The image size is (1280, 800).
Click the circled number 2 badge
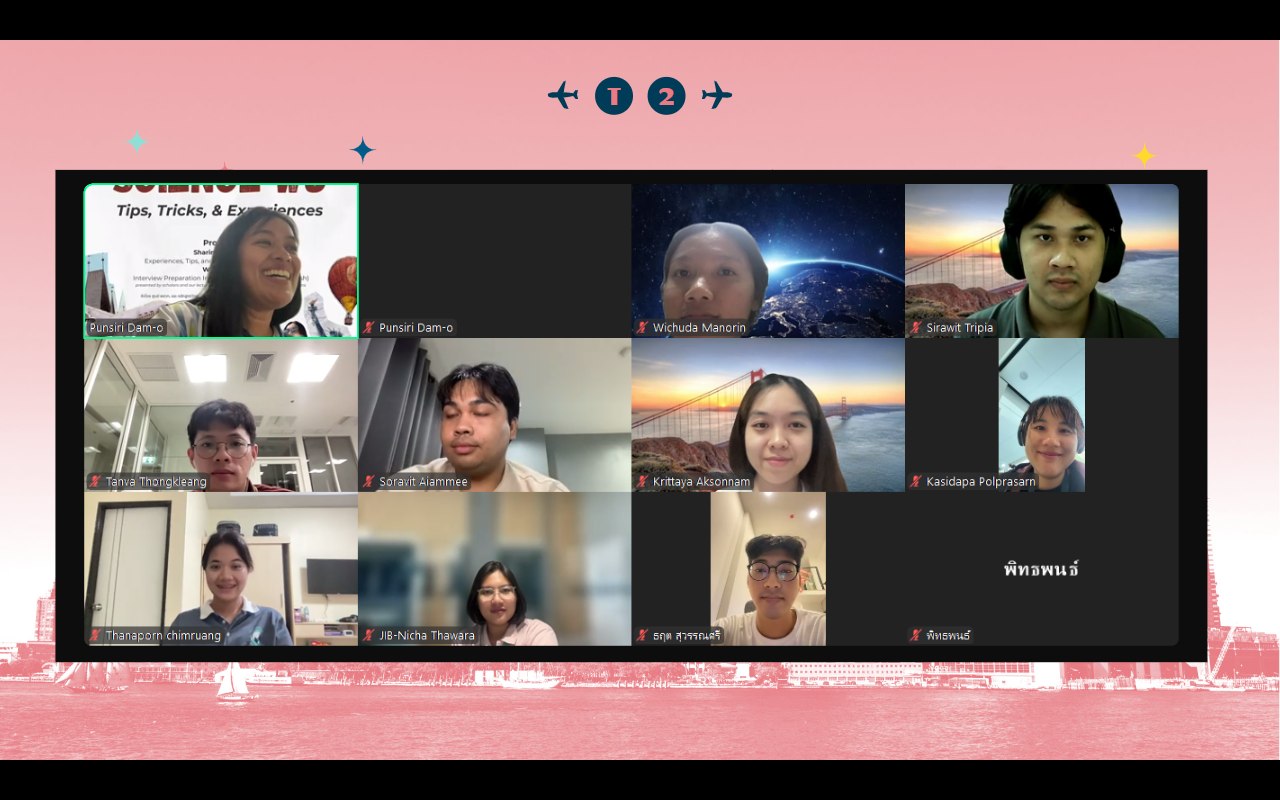pos(666,96)
